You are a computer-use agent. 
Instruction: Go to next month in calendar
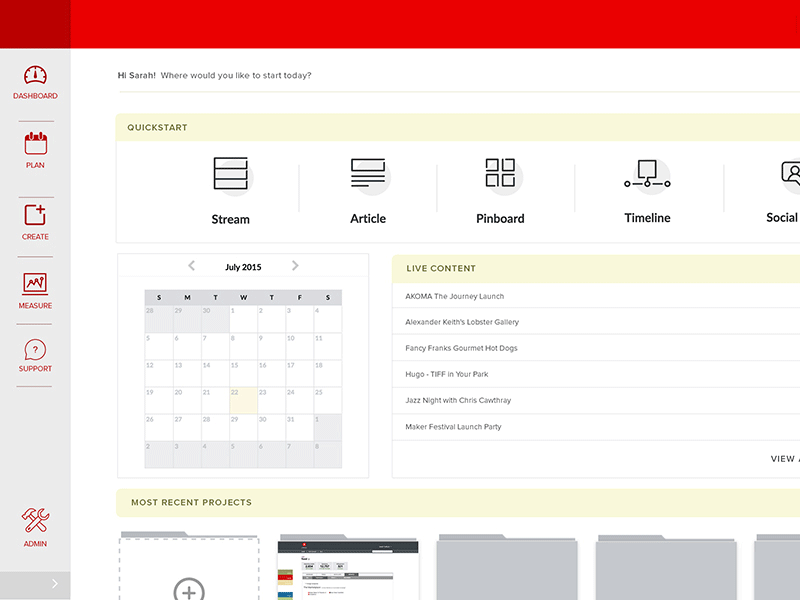click(295, 265)
